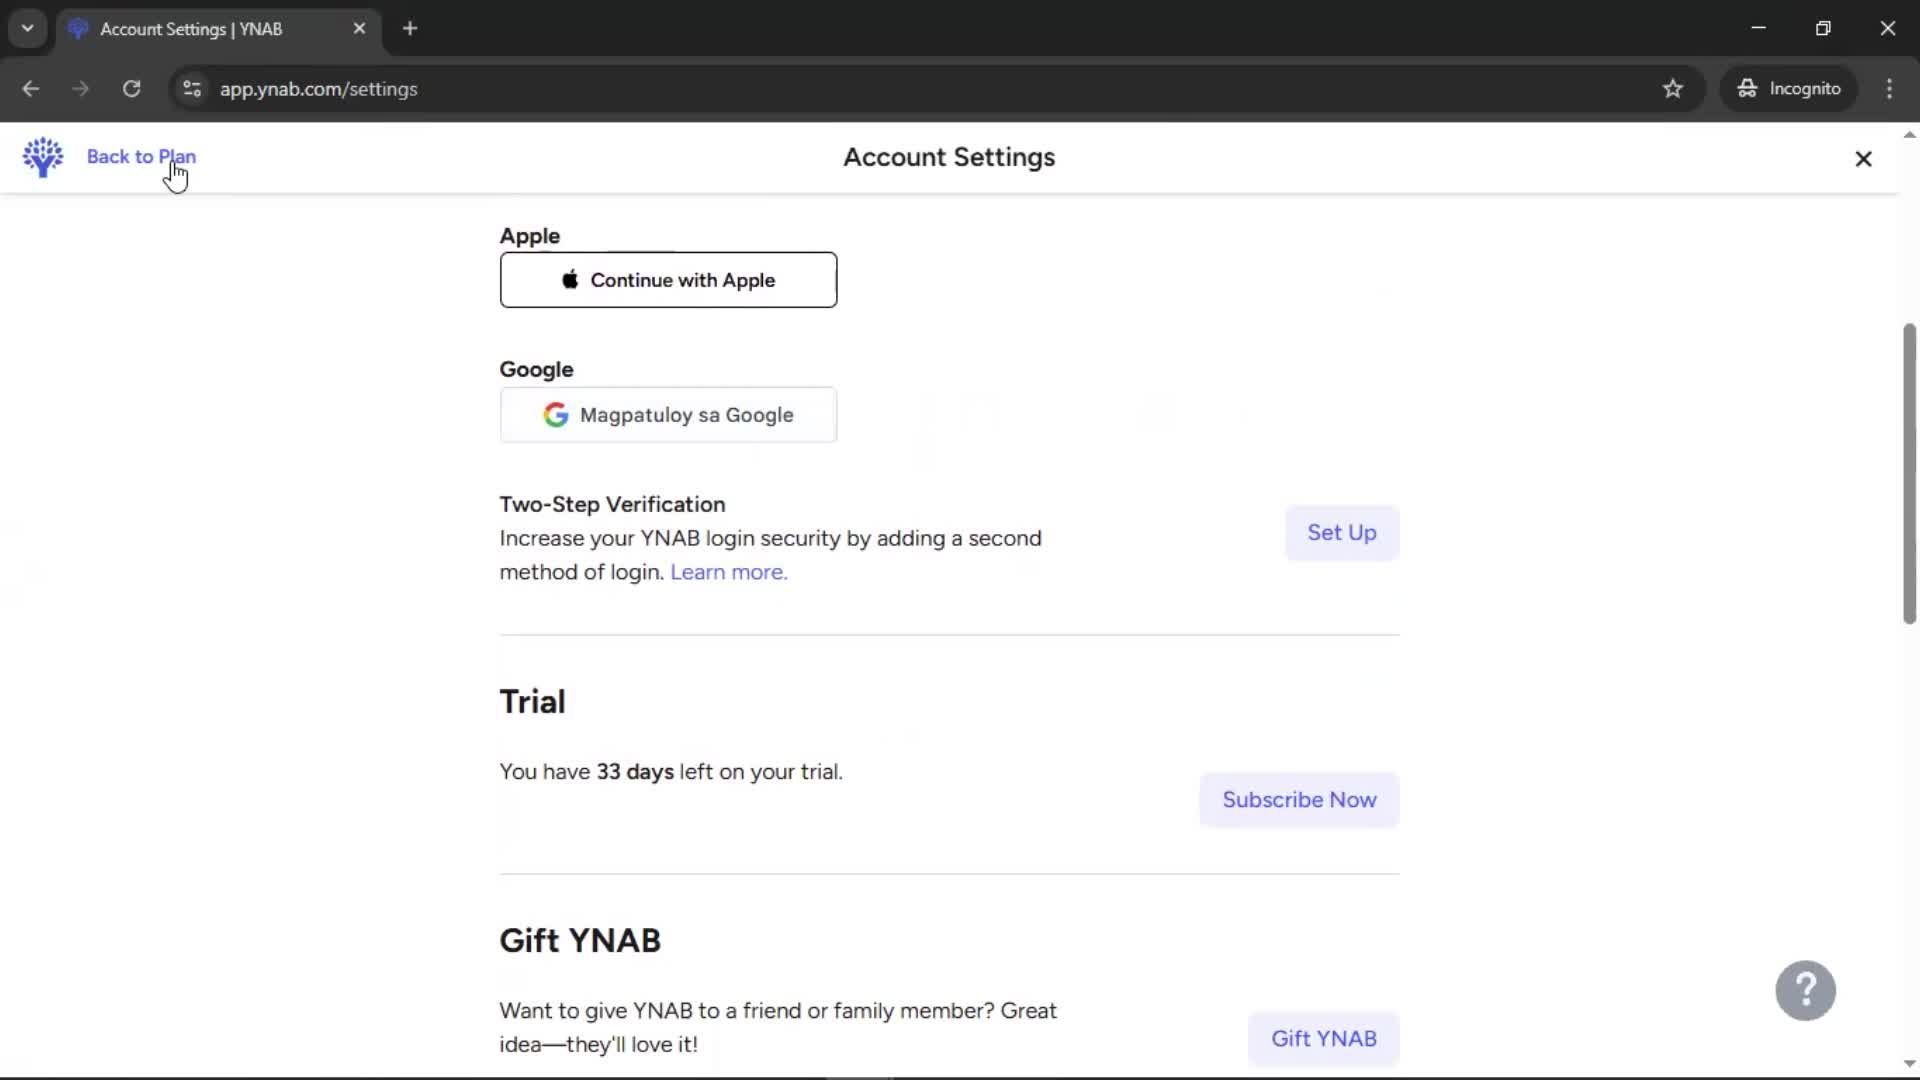
Task: Click the Account Settings page title
Action: 949,158
